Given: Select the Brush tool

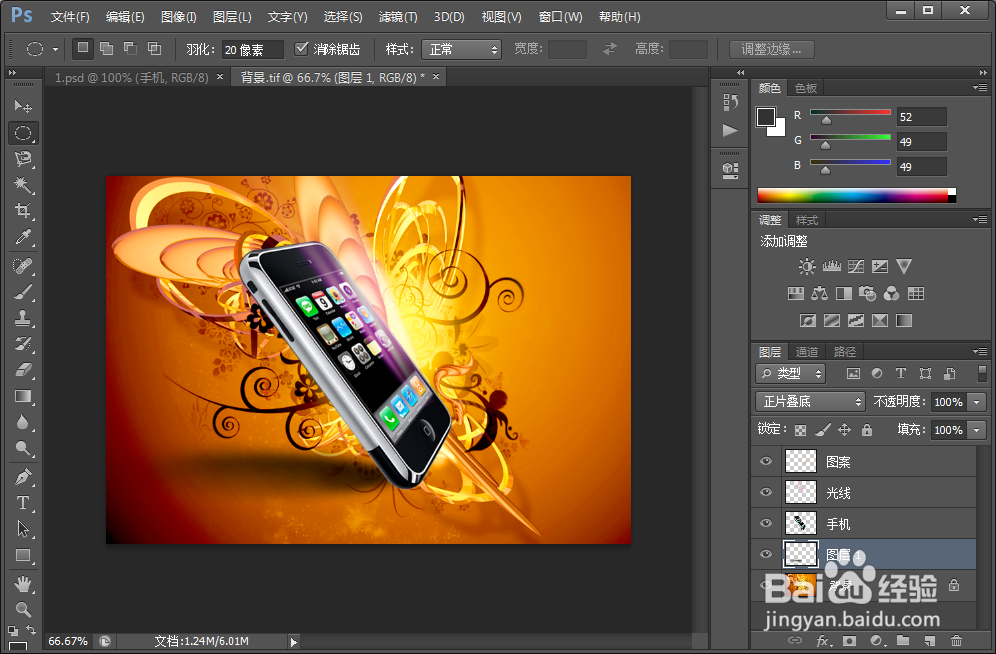Looking at the screenshot, I should point(23,291).
